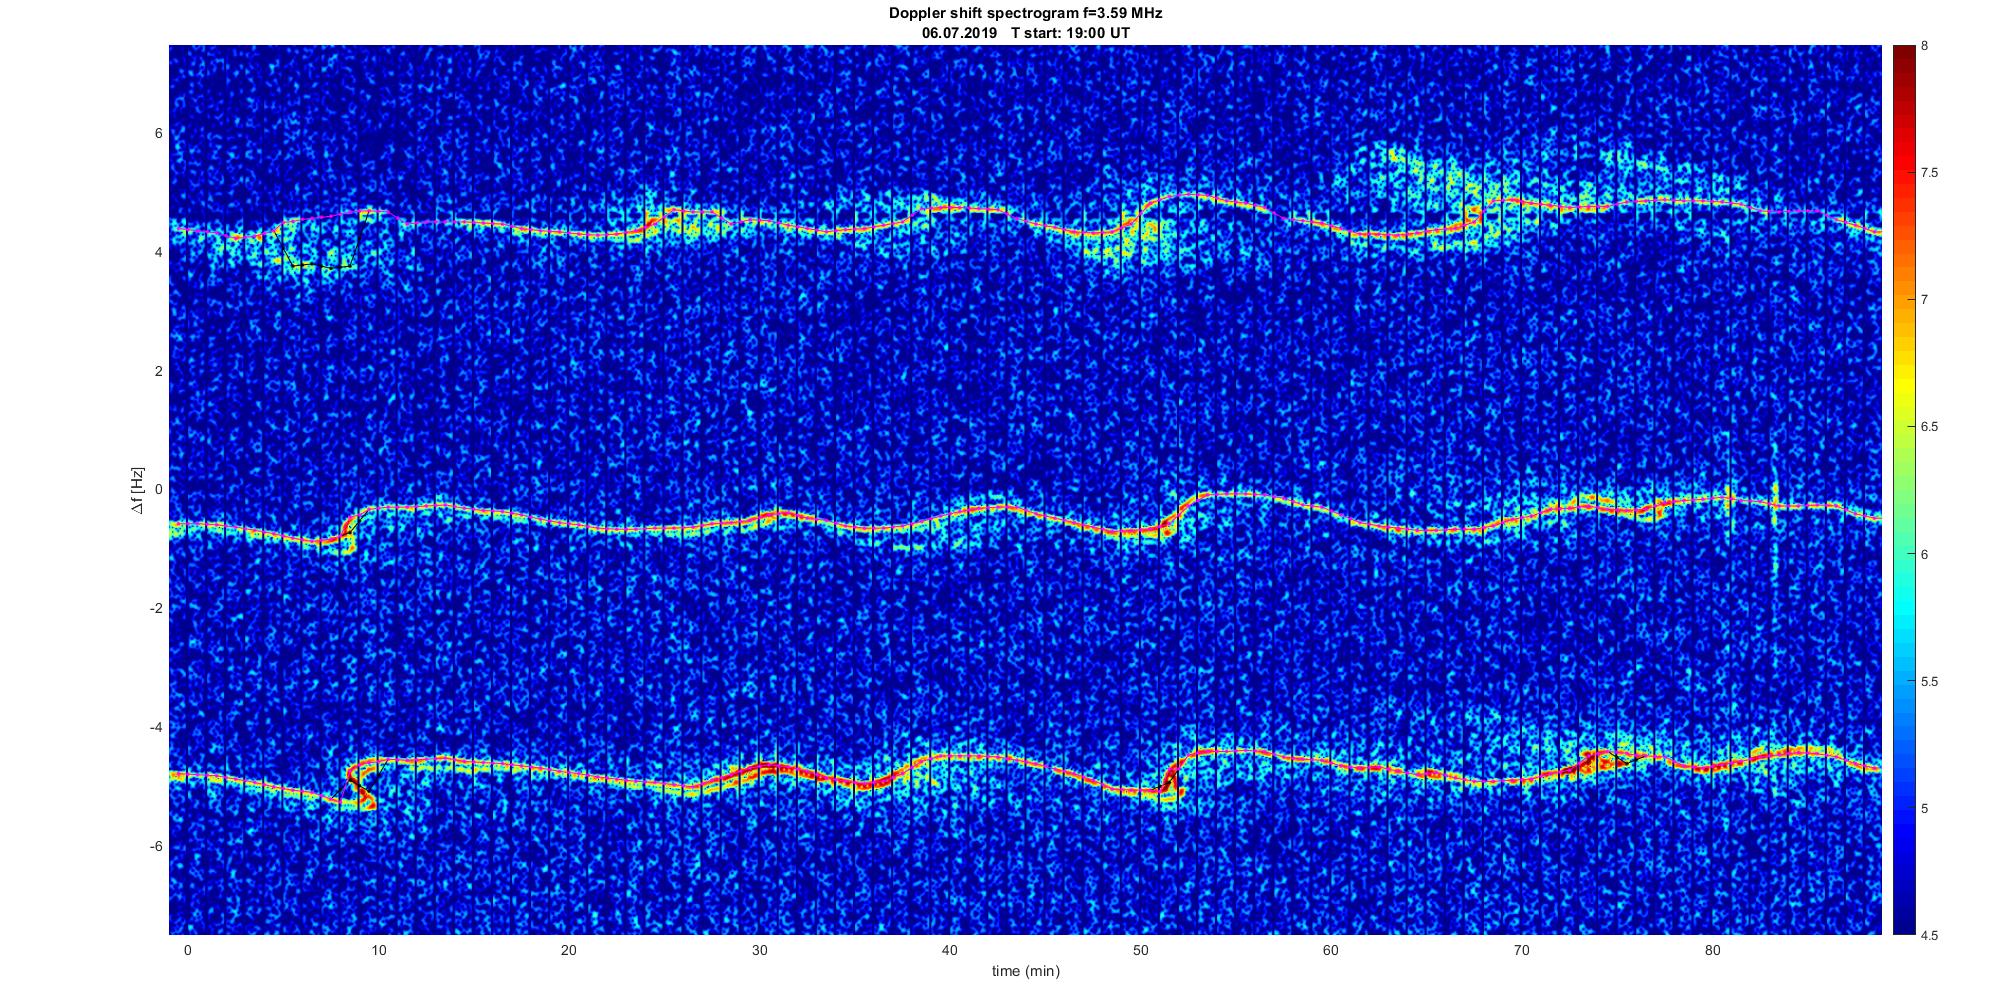Viewport: 2000px width, 1003px height.
Task: Click the x-axis tick label '10'
Action: pos(378,950)
